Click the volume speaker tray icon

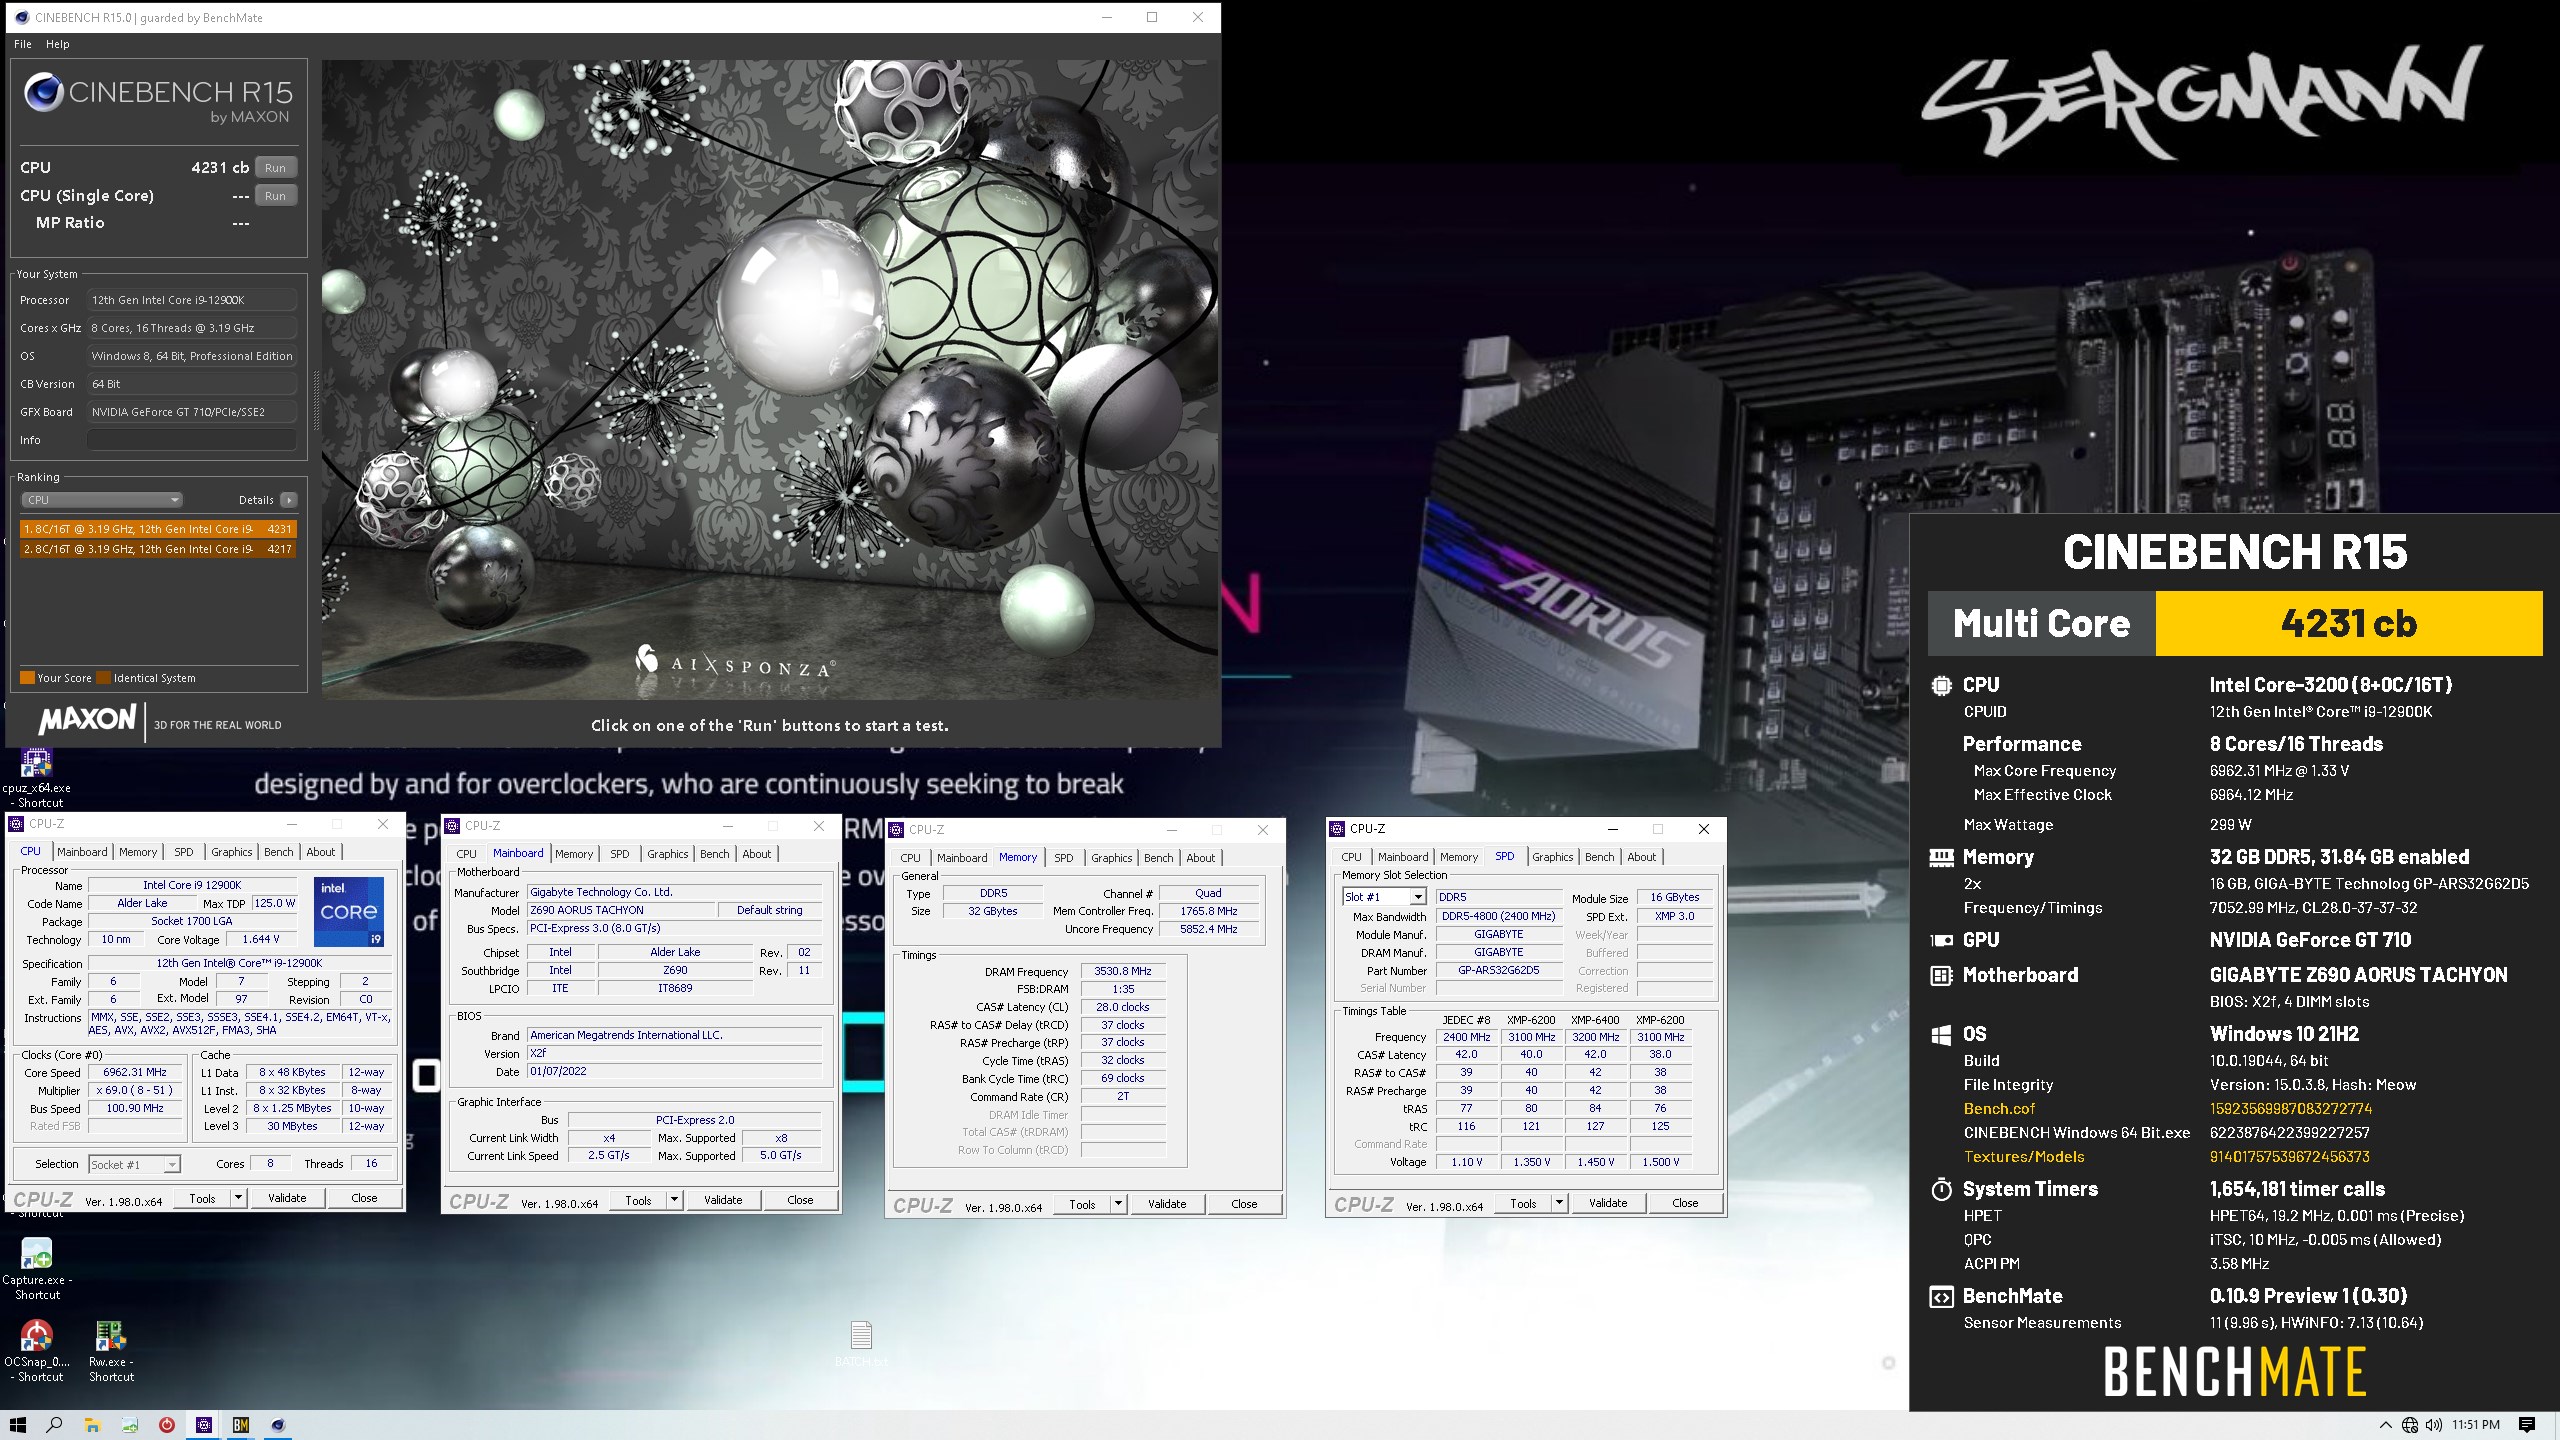pyautogui.click(x=2433, y=1425)
